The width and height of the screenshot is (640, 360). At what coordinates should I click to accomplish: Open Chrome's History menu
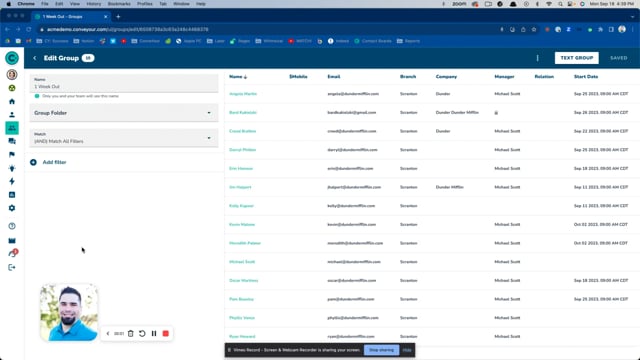[x=93, y=4]
